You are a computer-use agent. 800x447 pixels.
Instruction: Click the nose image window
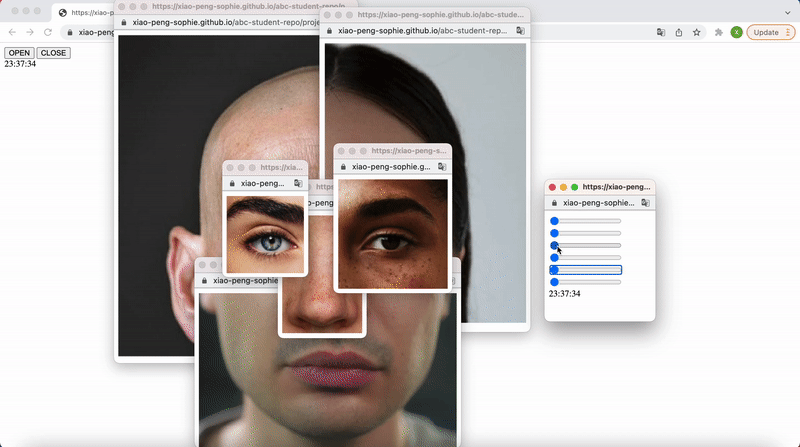322,306
